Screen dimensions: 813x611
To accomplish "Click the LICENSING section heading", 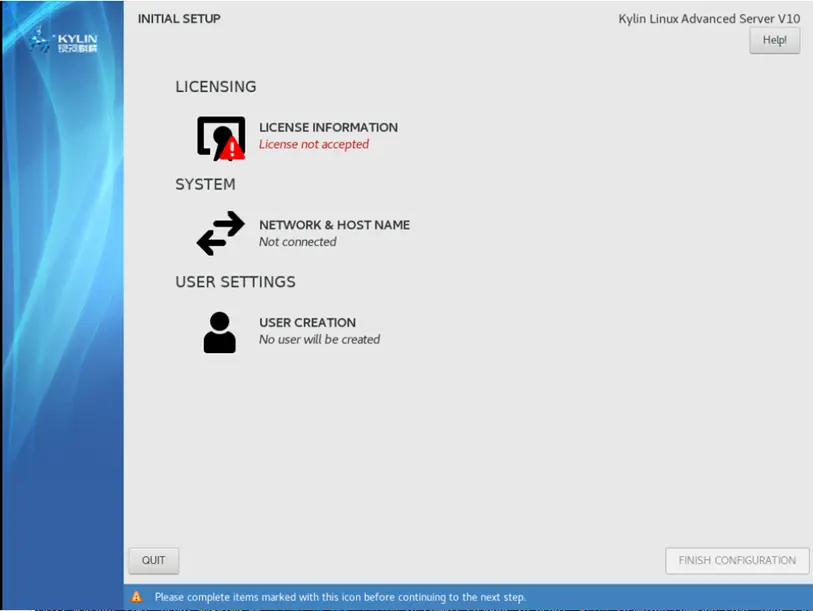I will pyautogui.click(x=216, y=86).
